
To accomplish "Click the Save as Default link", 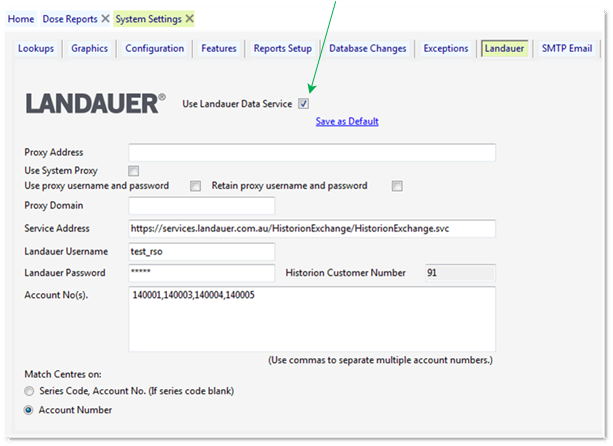I will 347,122.
